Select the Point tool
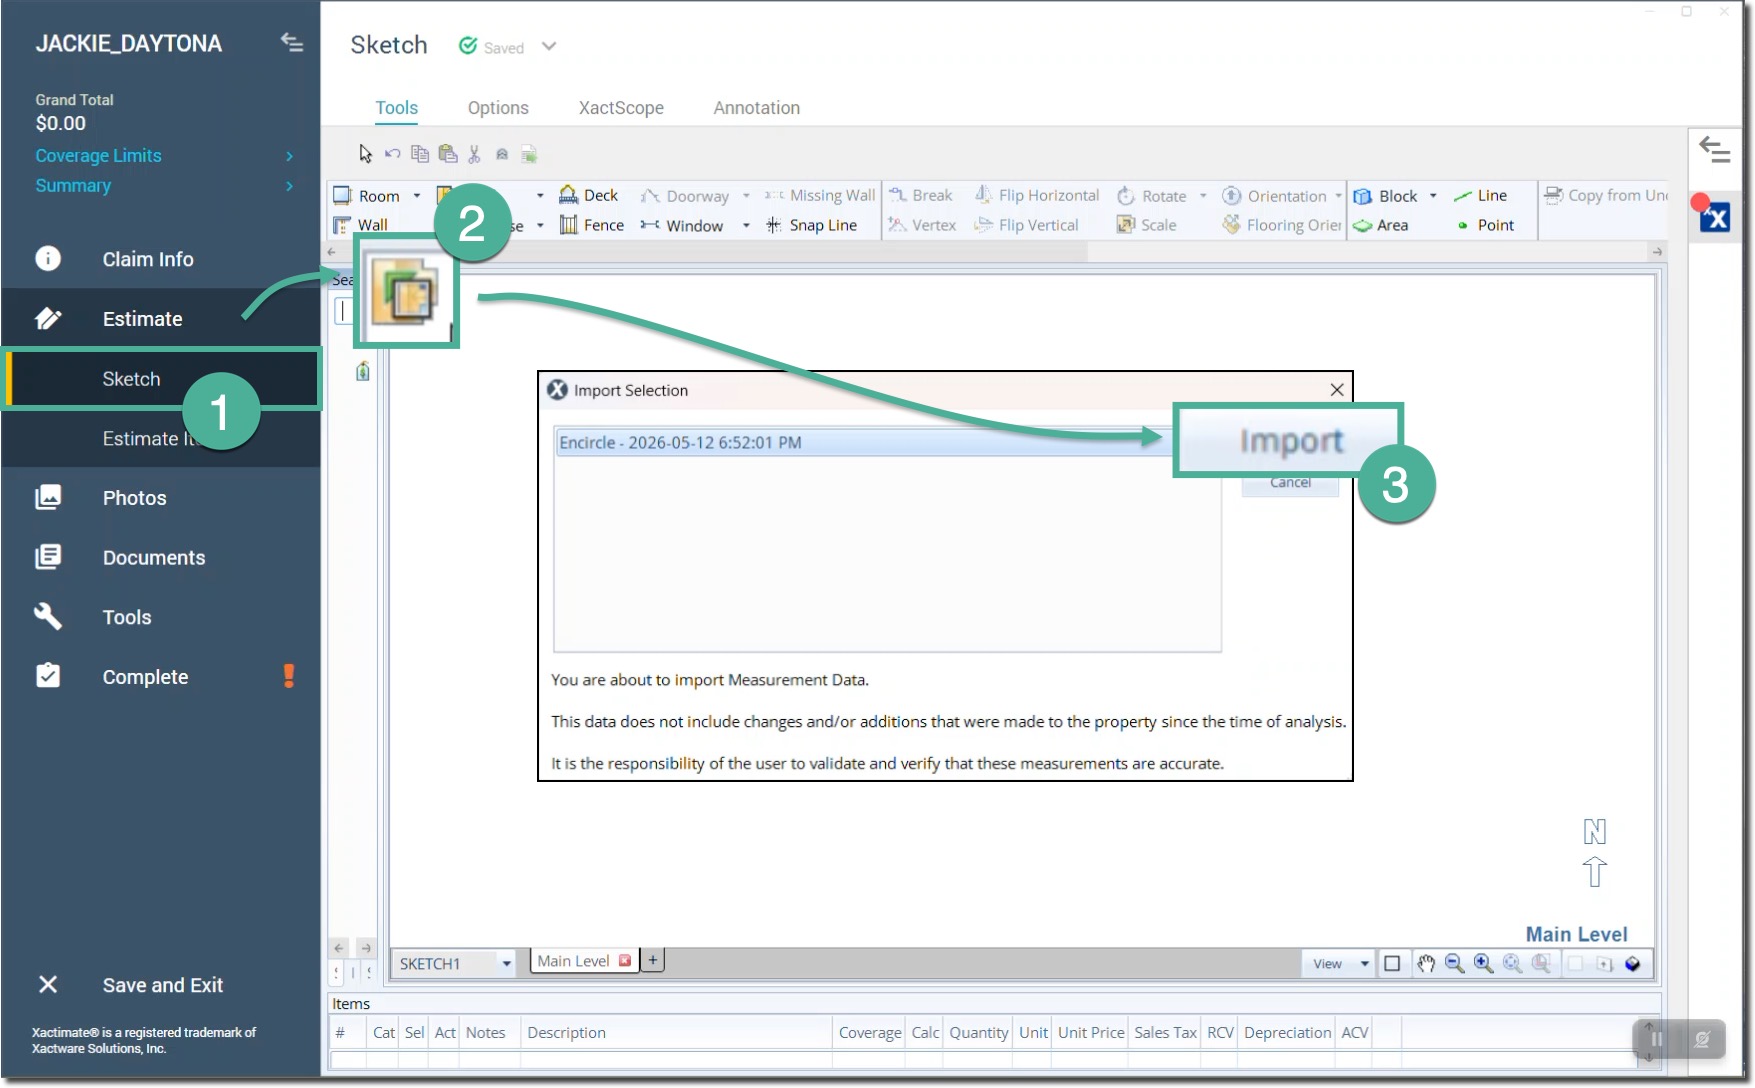This screenshot has height=1088, width=1755. [1485, 225]
